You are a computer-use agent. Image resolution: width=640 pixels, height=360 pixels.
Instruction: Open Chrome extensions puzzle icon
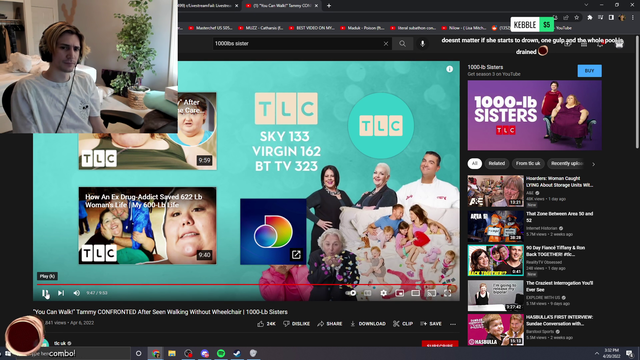pyautogui.click(x=589, y=18)
